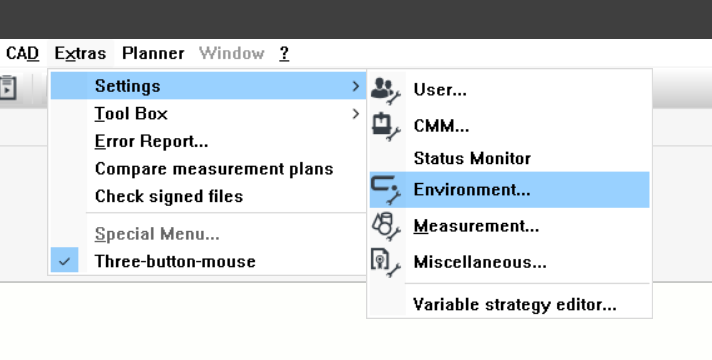This screenshot has height=360, width=712.
Task: Click the run-list toolbar icon under CAD
Action: point(8,88)
